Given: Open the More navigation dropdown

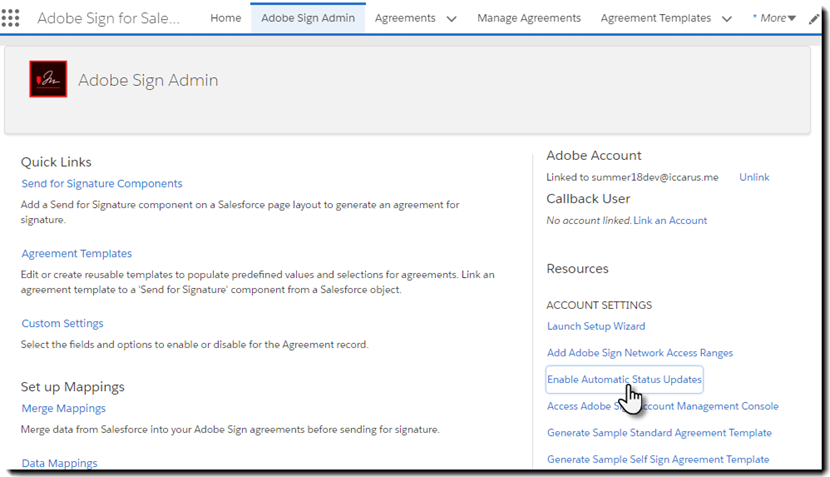Looking at the screenshot, I should pyautogui.click(x=774, y=18).
